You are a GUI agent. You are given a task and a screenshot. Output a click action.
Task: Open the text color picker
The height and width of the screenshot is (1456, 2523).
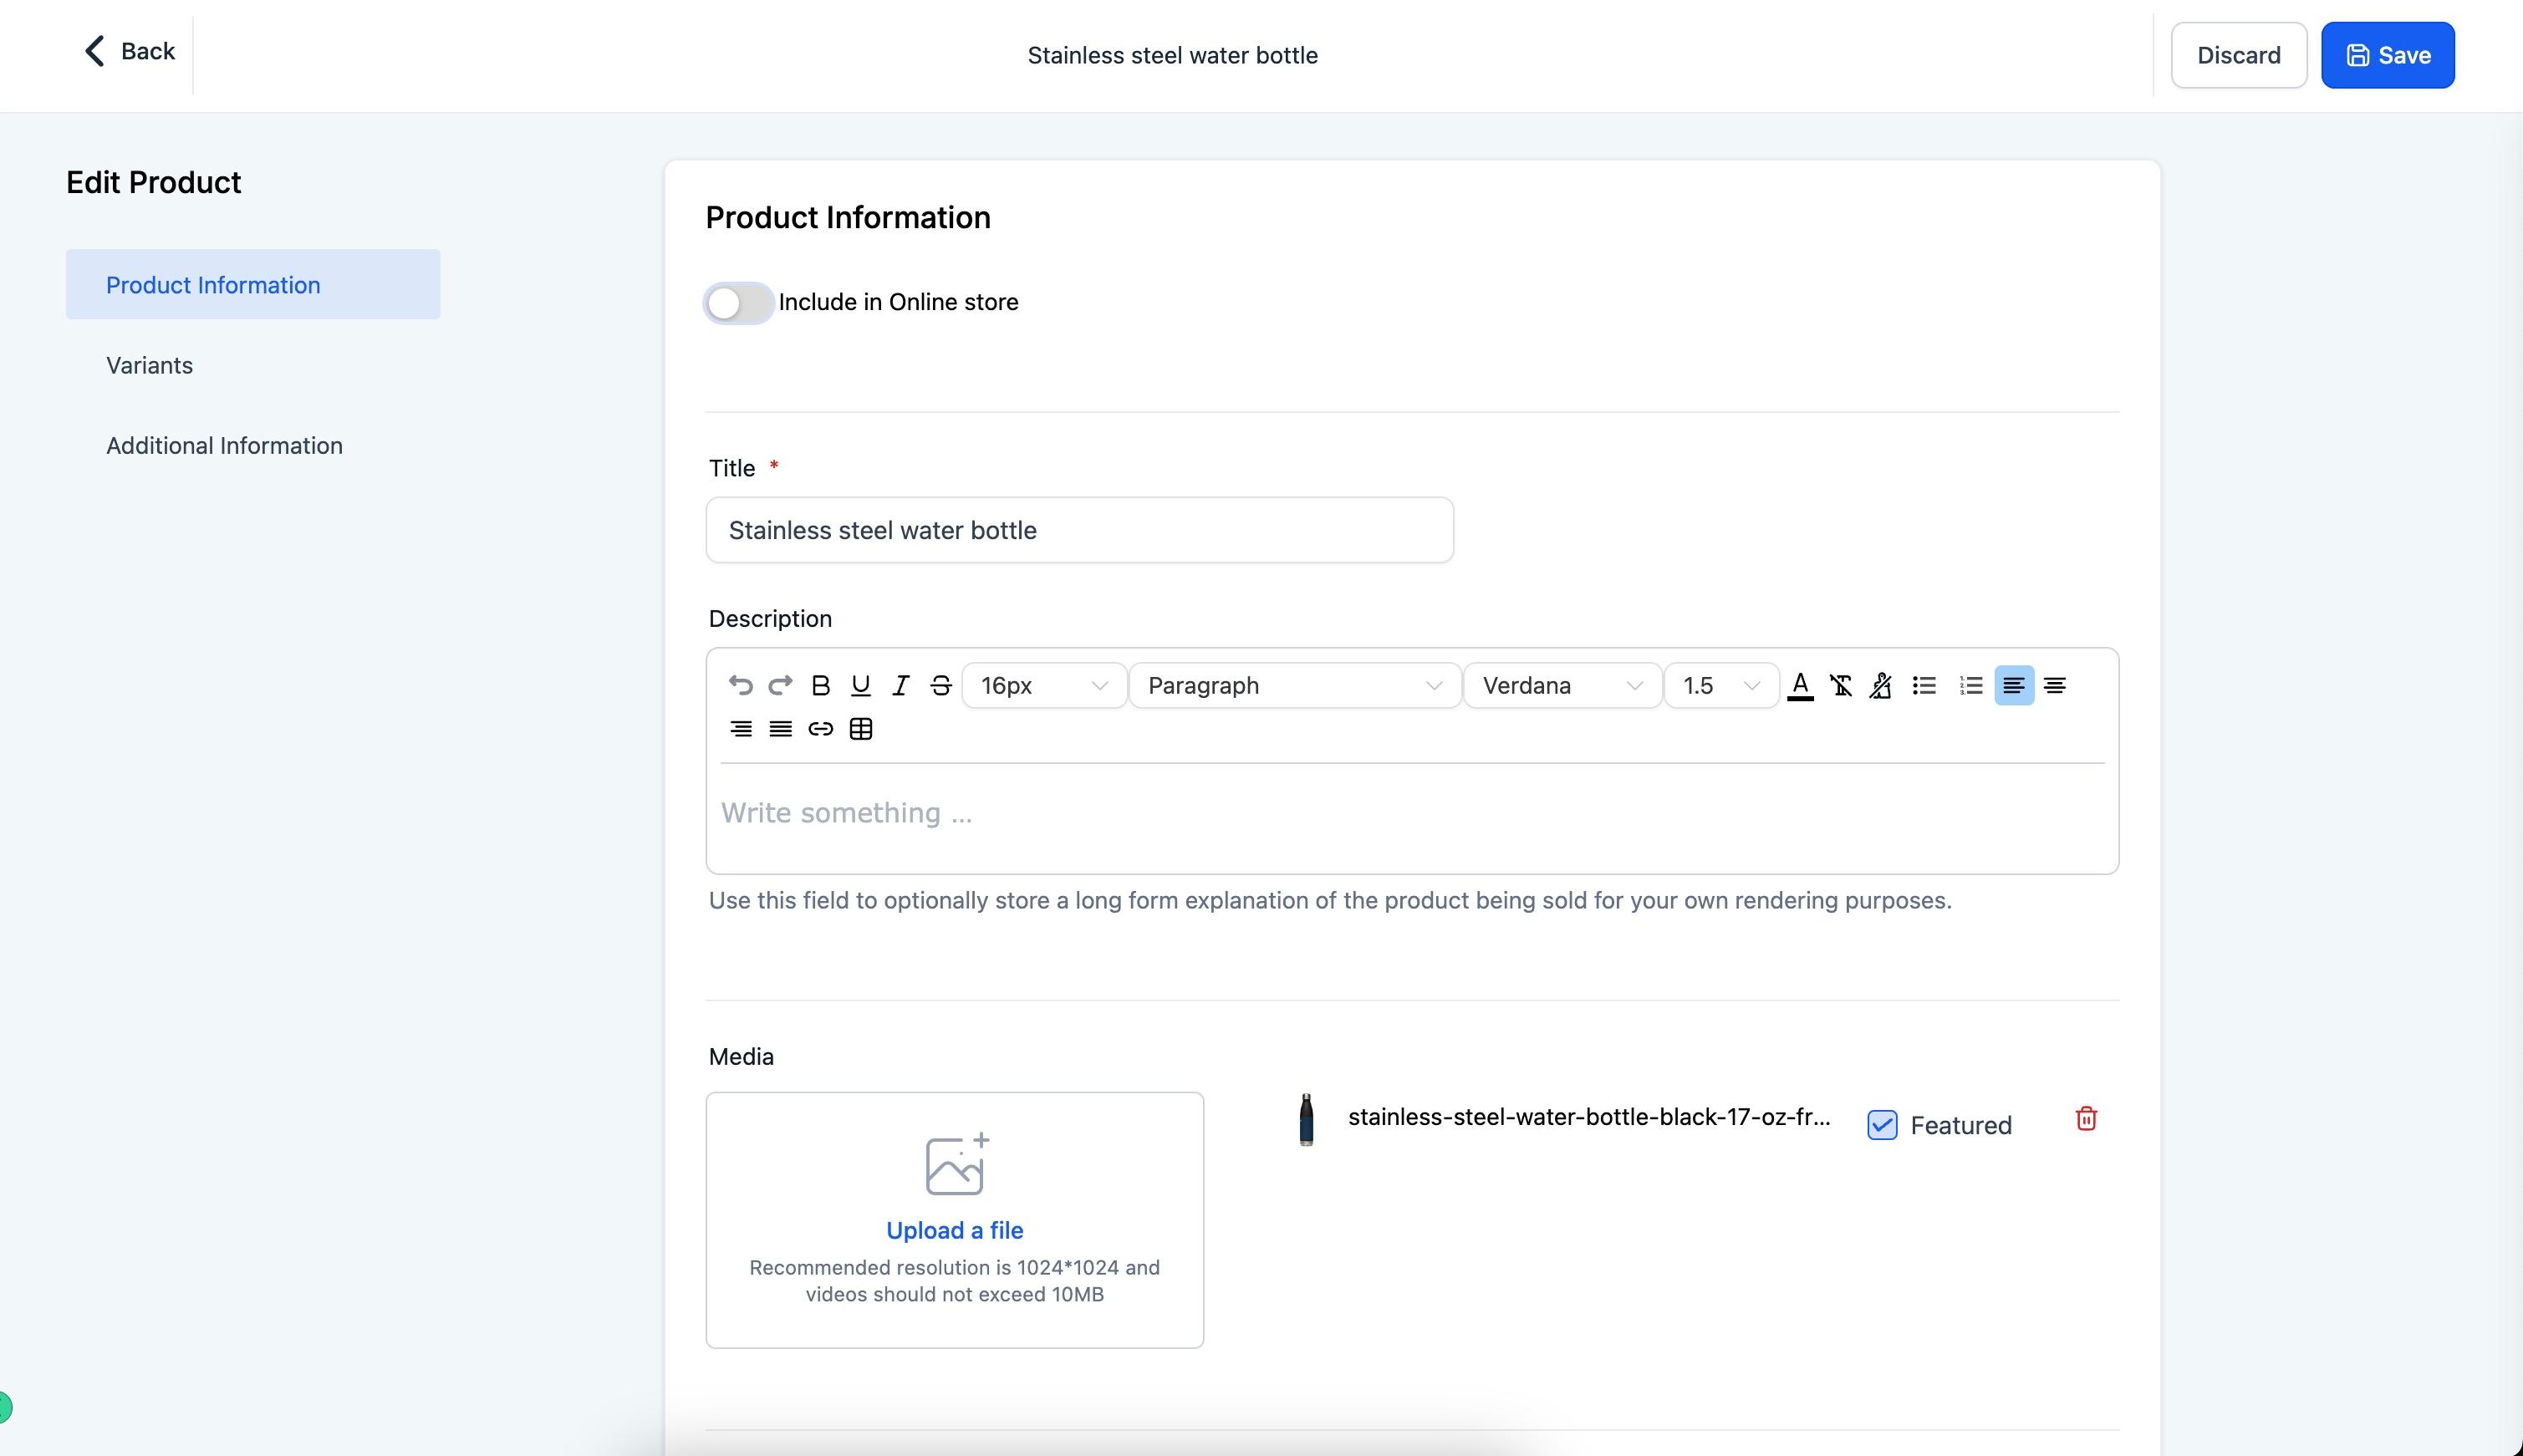click(1800, 685)
